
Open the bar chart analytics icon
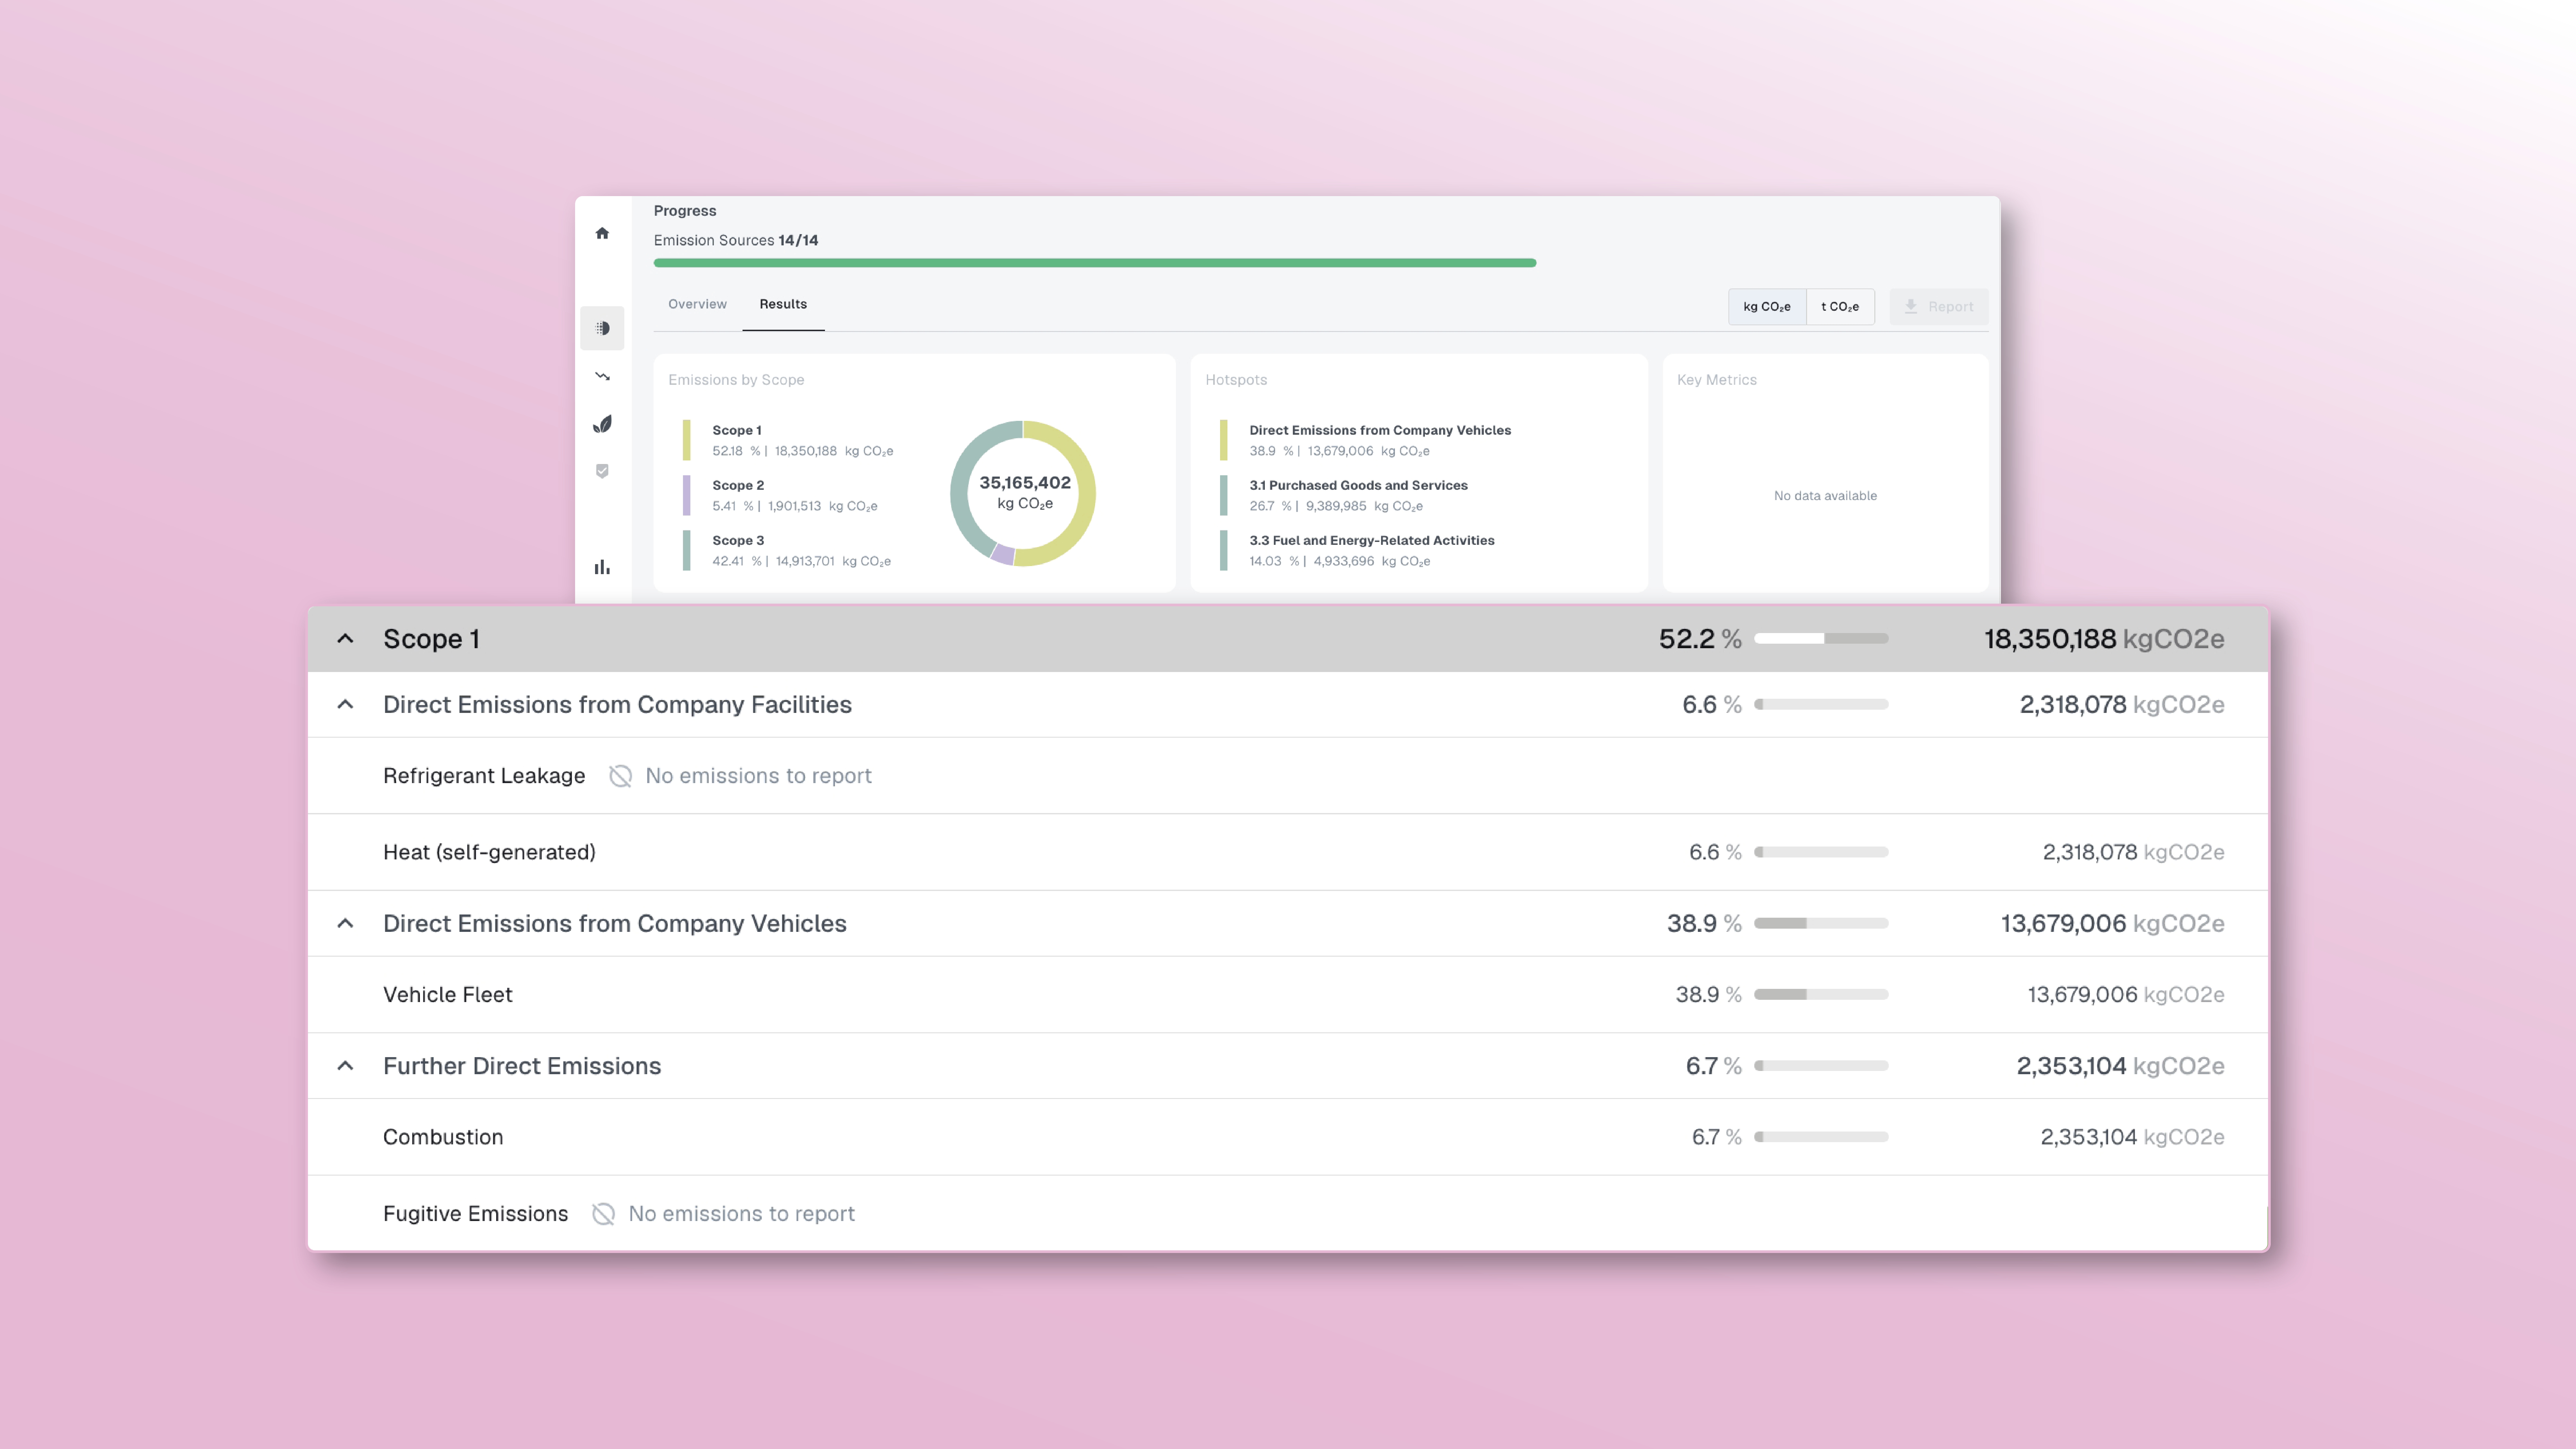click(x=602, y=567)
